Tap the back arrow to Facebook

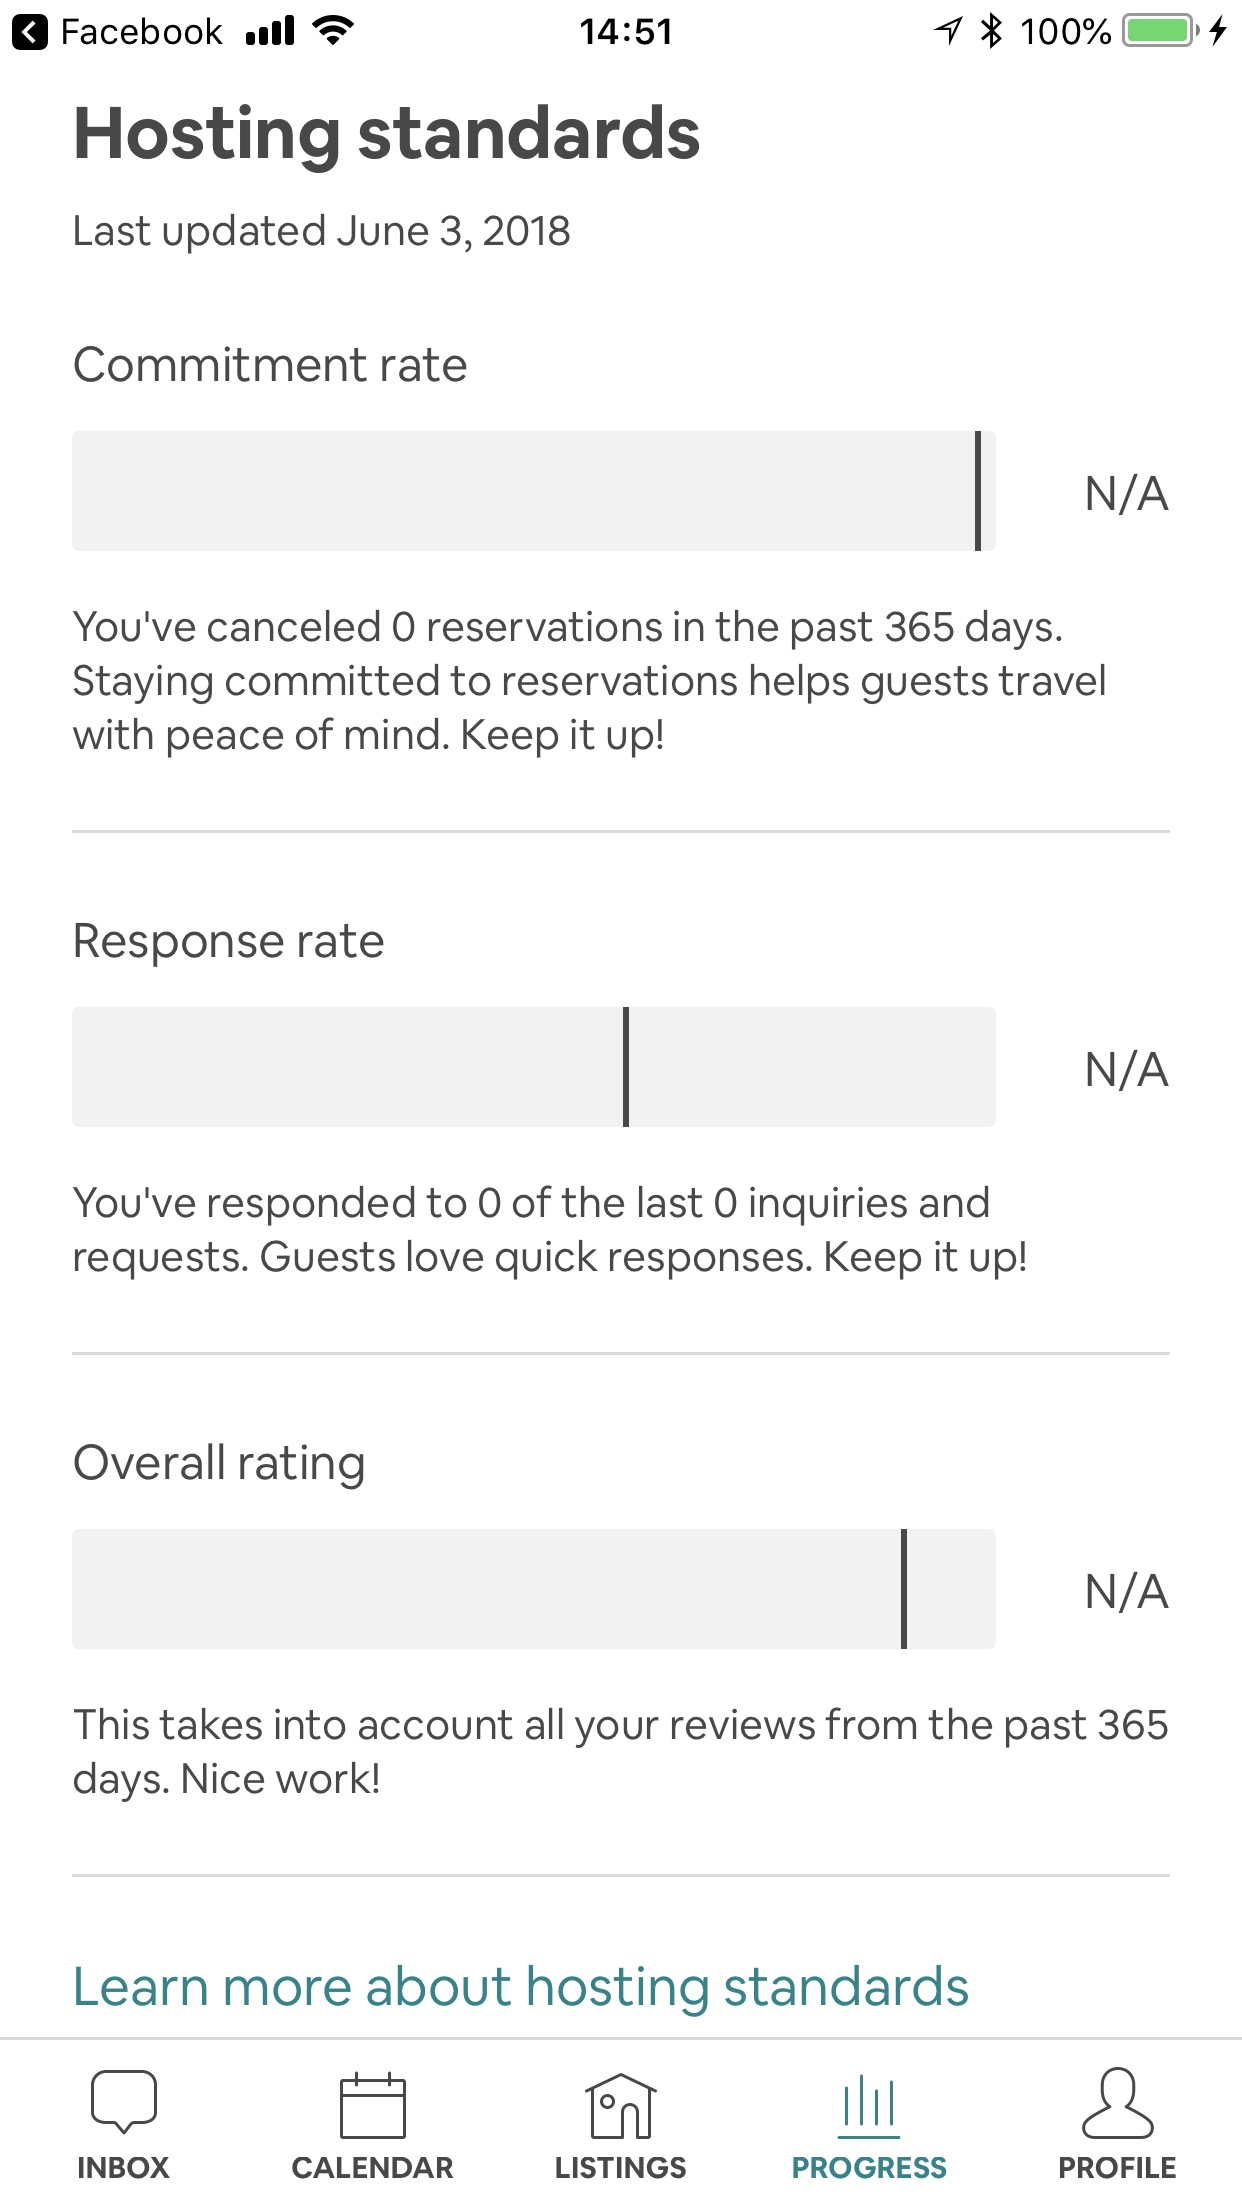click(30, 32)
